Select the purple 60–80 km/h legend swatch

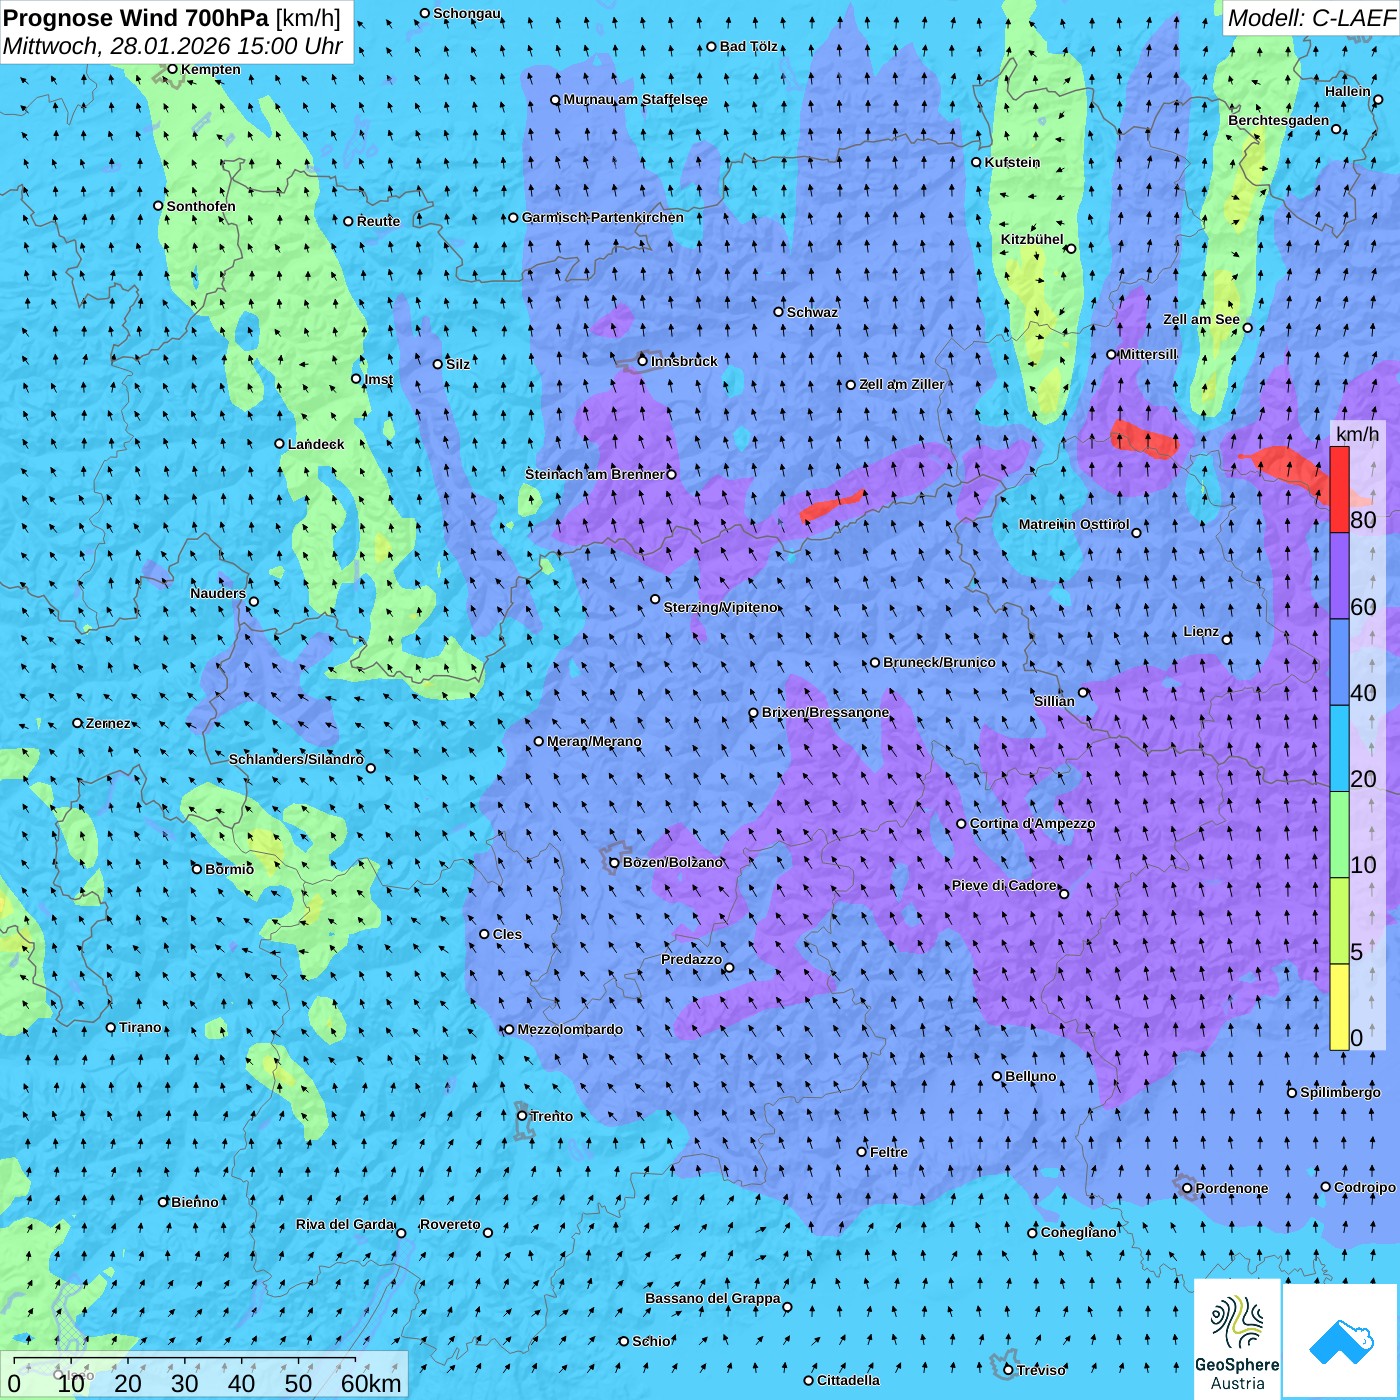point(1339,576)
